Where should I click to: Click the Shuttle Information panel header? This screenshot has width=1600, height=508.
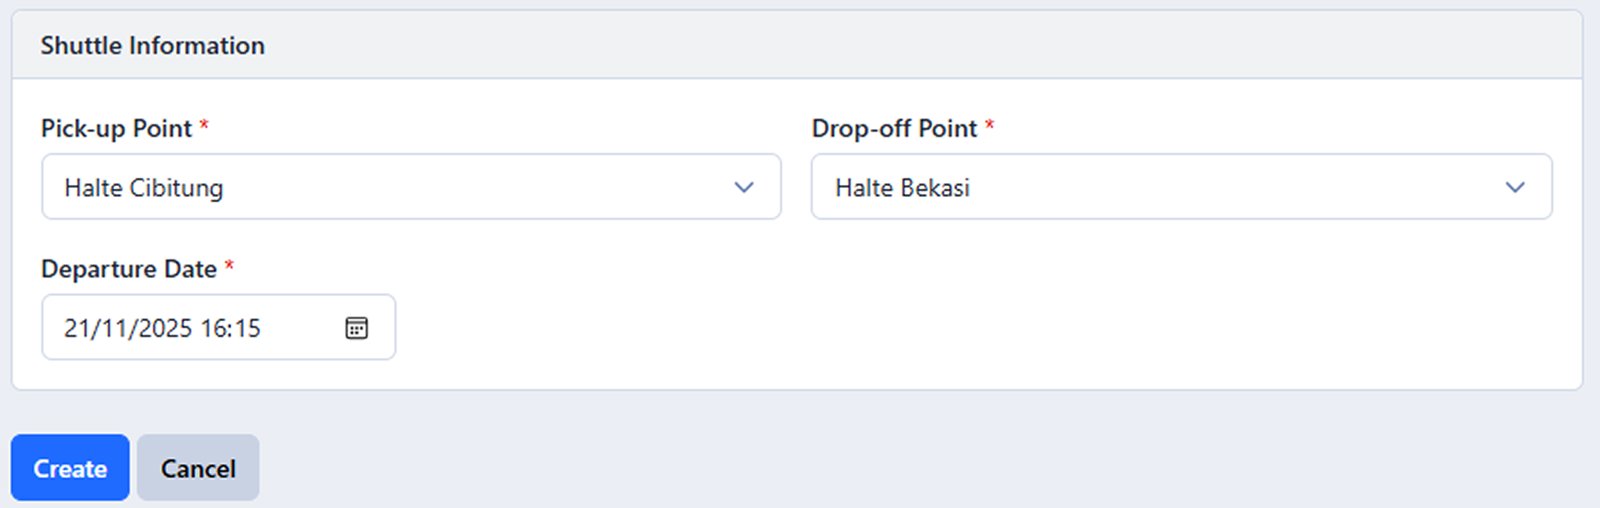coord(152,45)
